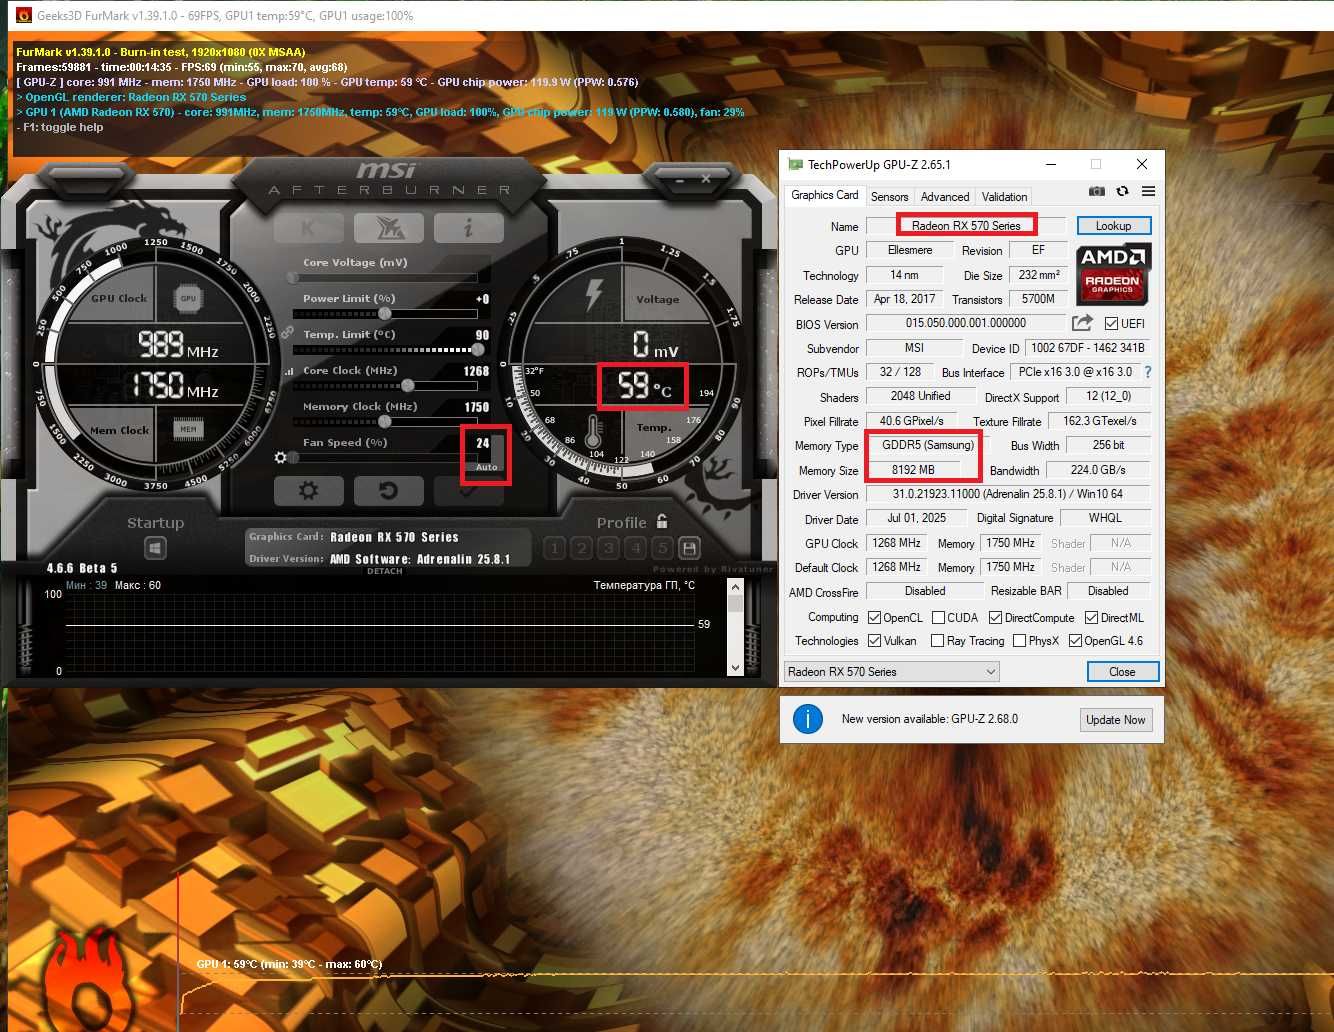Image resolution: width=1334 pixels, height=1032 pixels.
Task: Click the Driver Version field in GPU-Z
Action: tap(1008, 494)
